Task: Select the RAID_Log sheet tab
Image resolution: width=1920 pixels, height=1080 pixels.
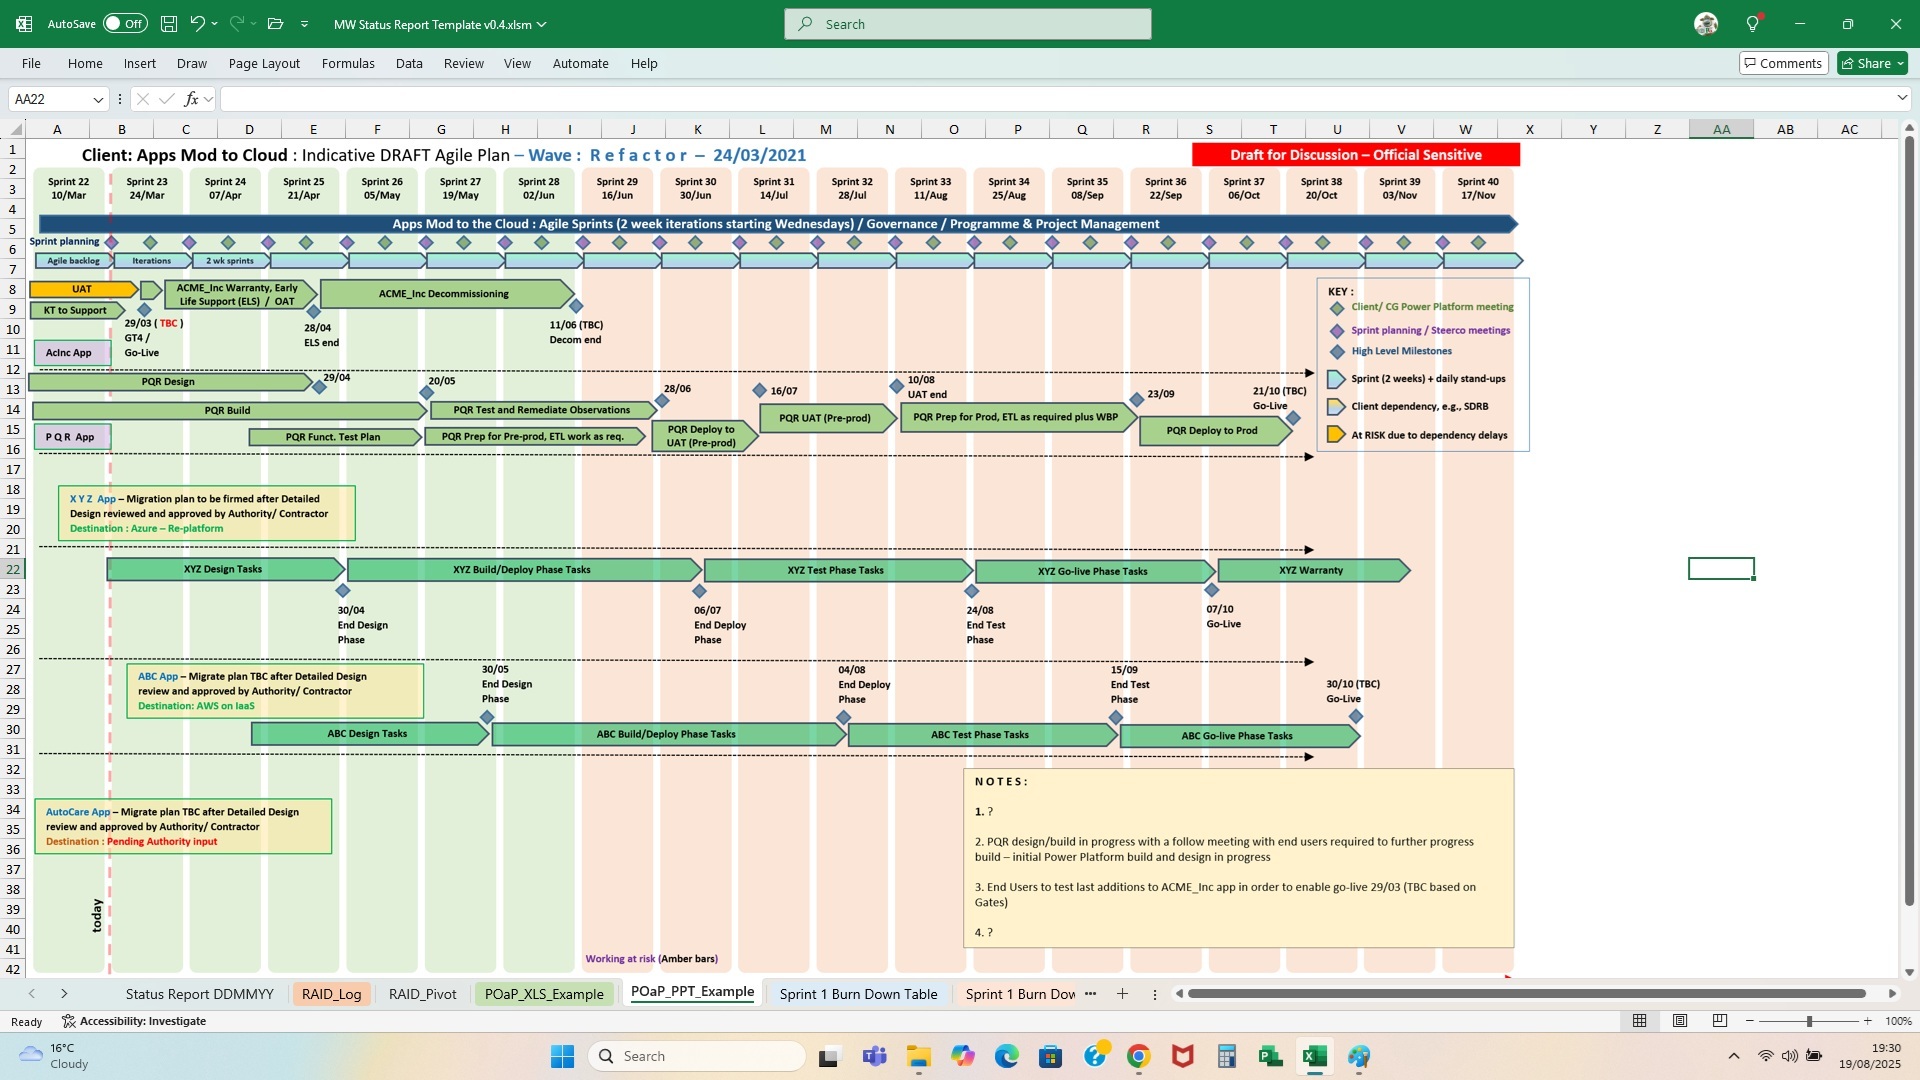Action: 331,994
